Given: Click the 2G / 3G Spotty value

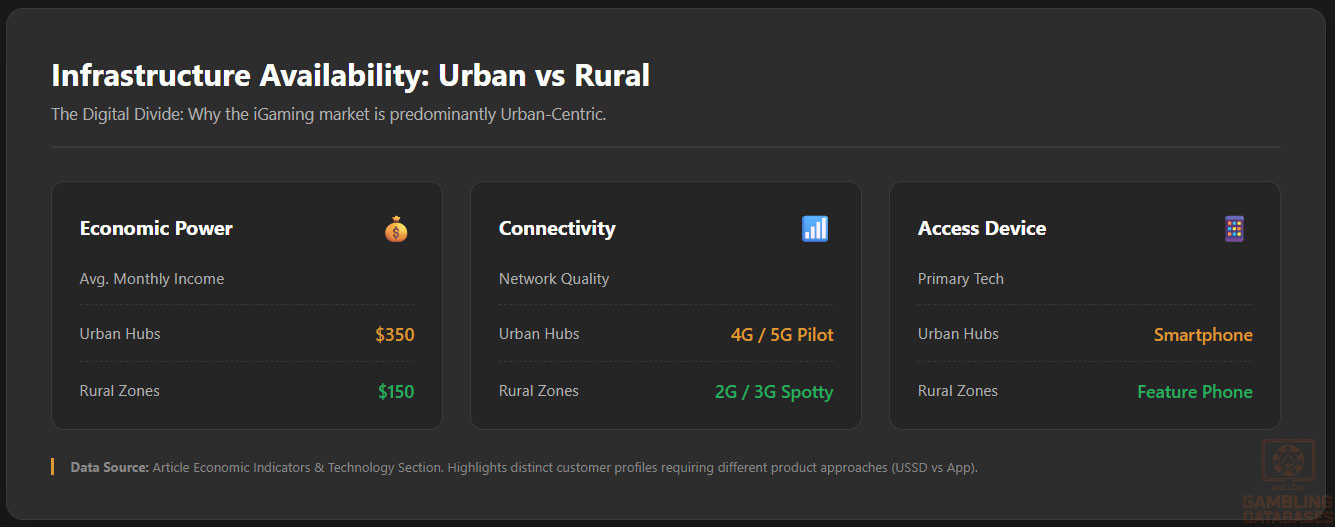Looking at the screenshot, I should tap(774, 392).
